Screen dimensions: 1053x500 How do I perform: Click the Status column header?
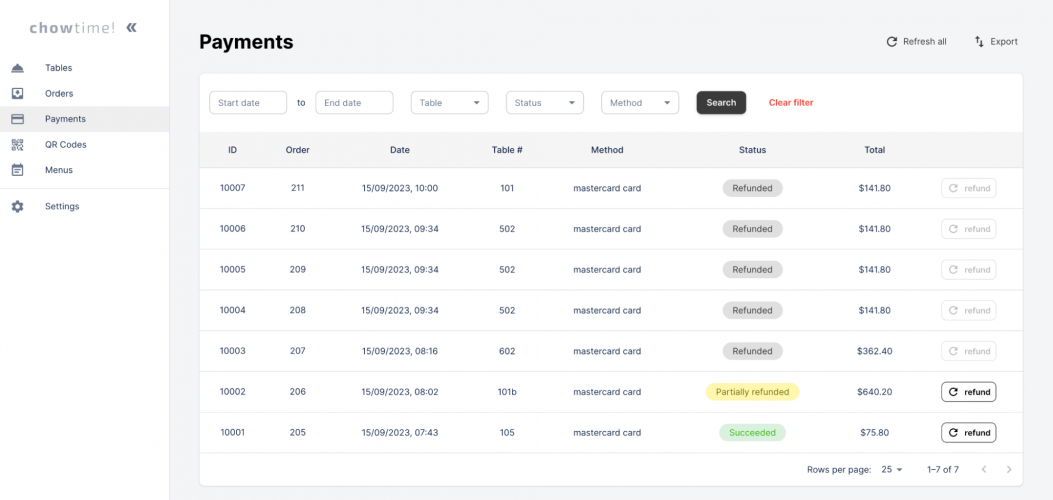pos(752,150)
